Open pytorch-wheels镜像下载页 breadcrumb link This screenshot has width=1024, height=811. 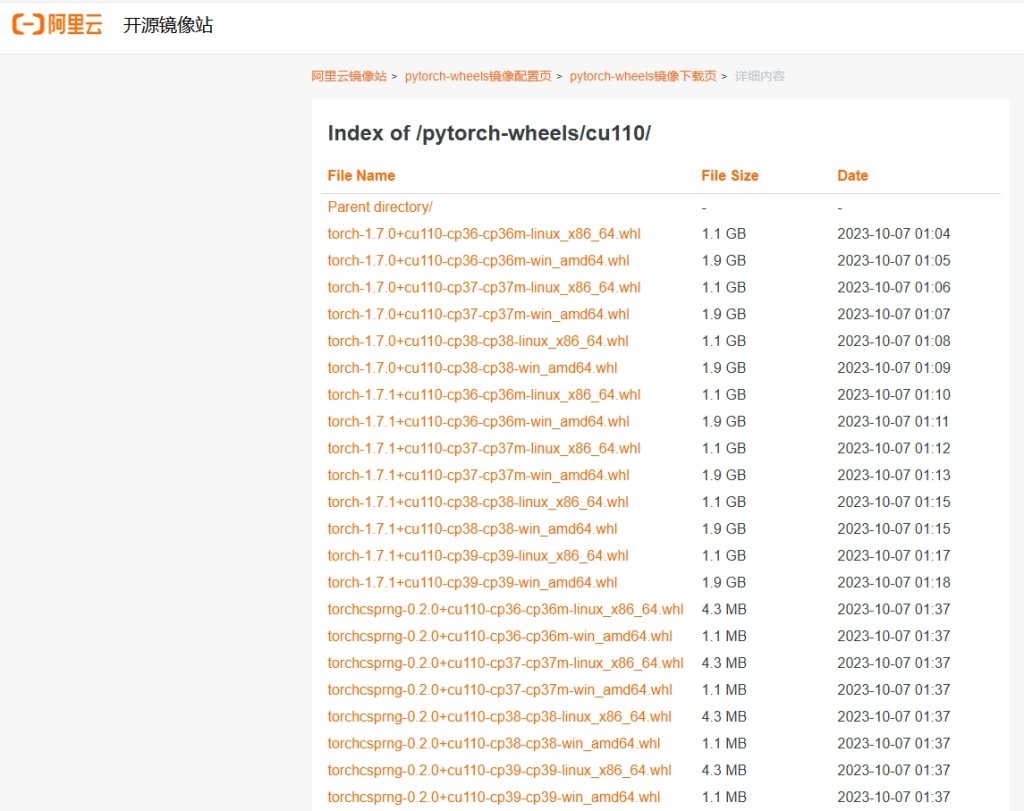pyautogui.click(x=643, y=76)
